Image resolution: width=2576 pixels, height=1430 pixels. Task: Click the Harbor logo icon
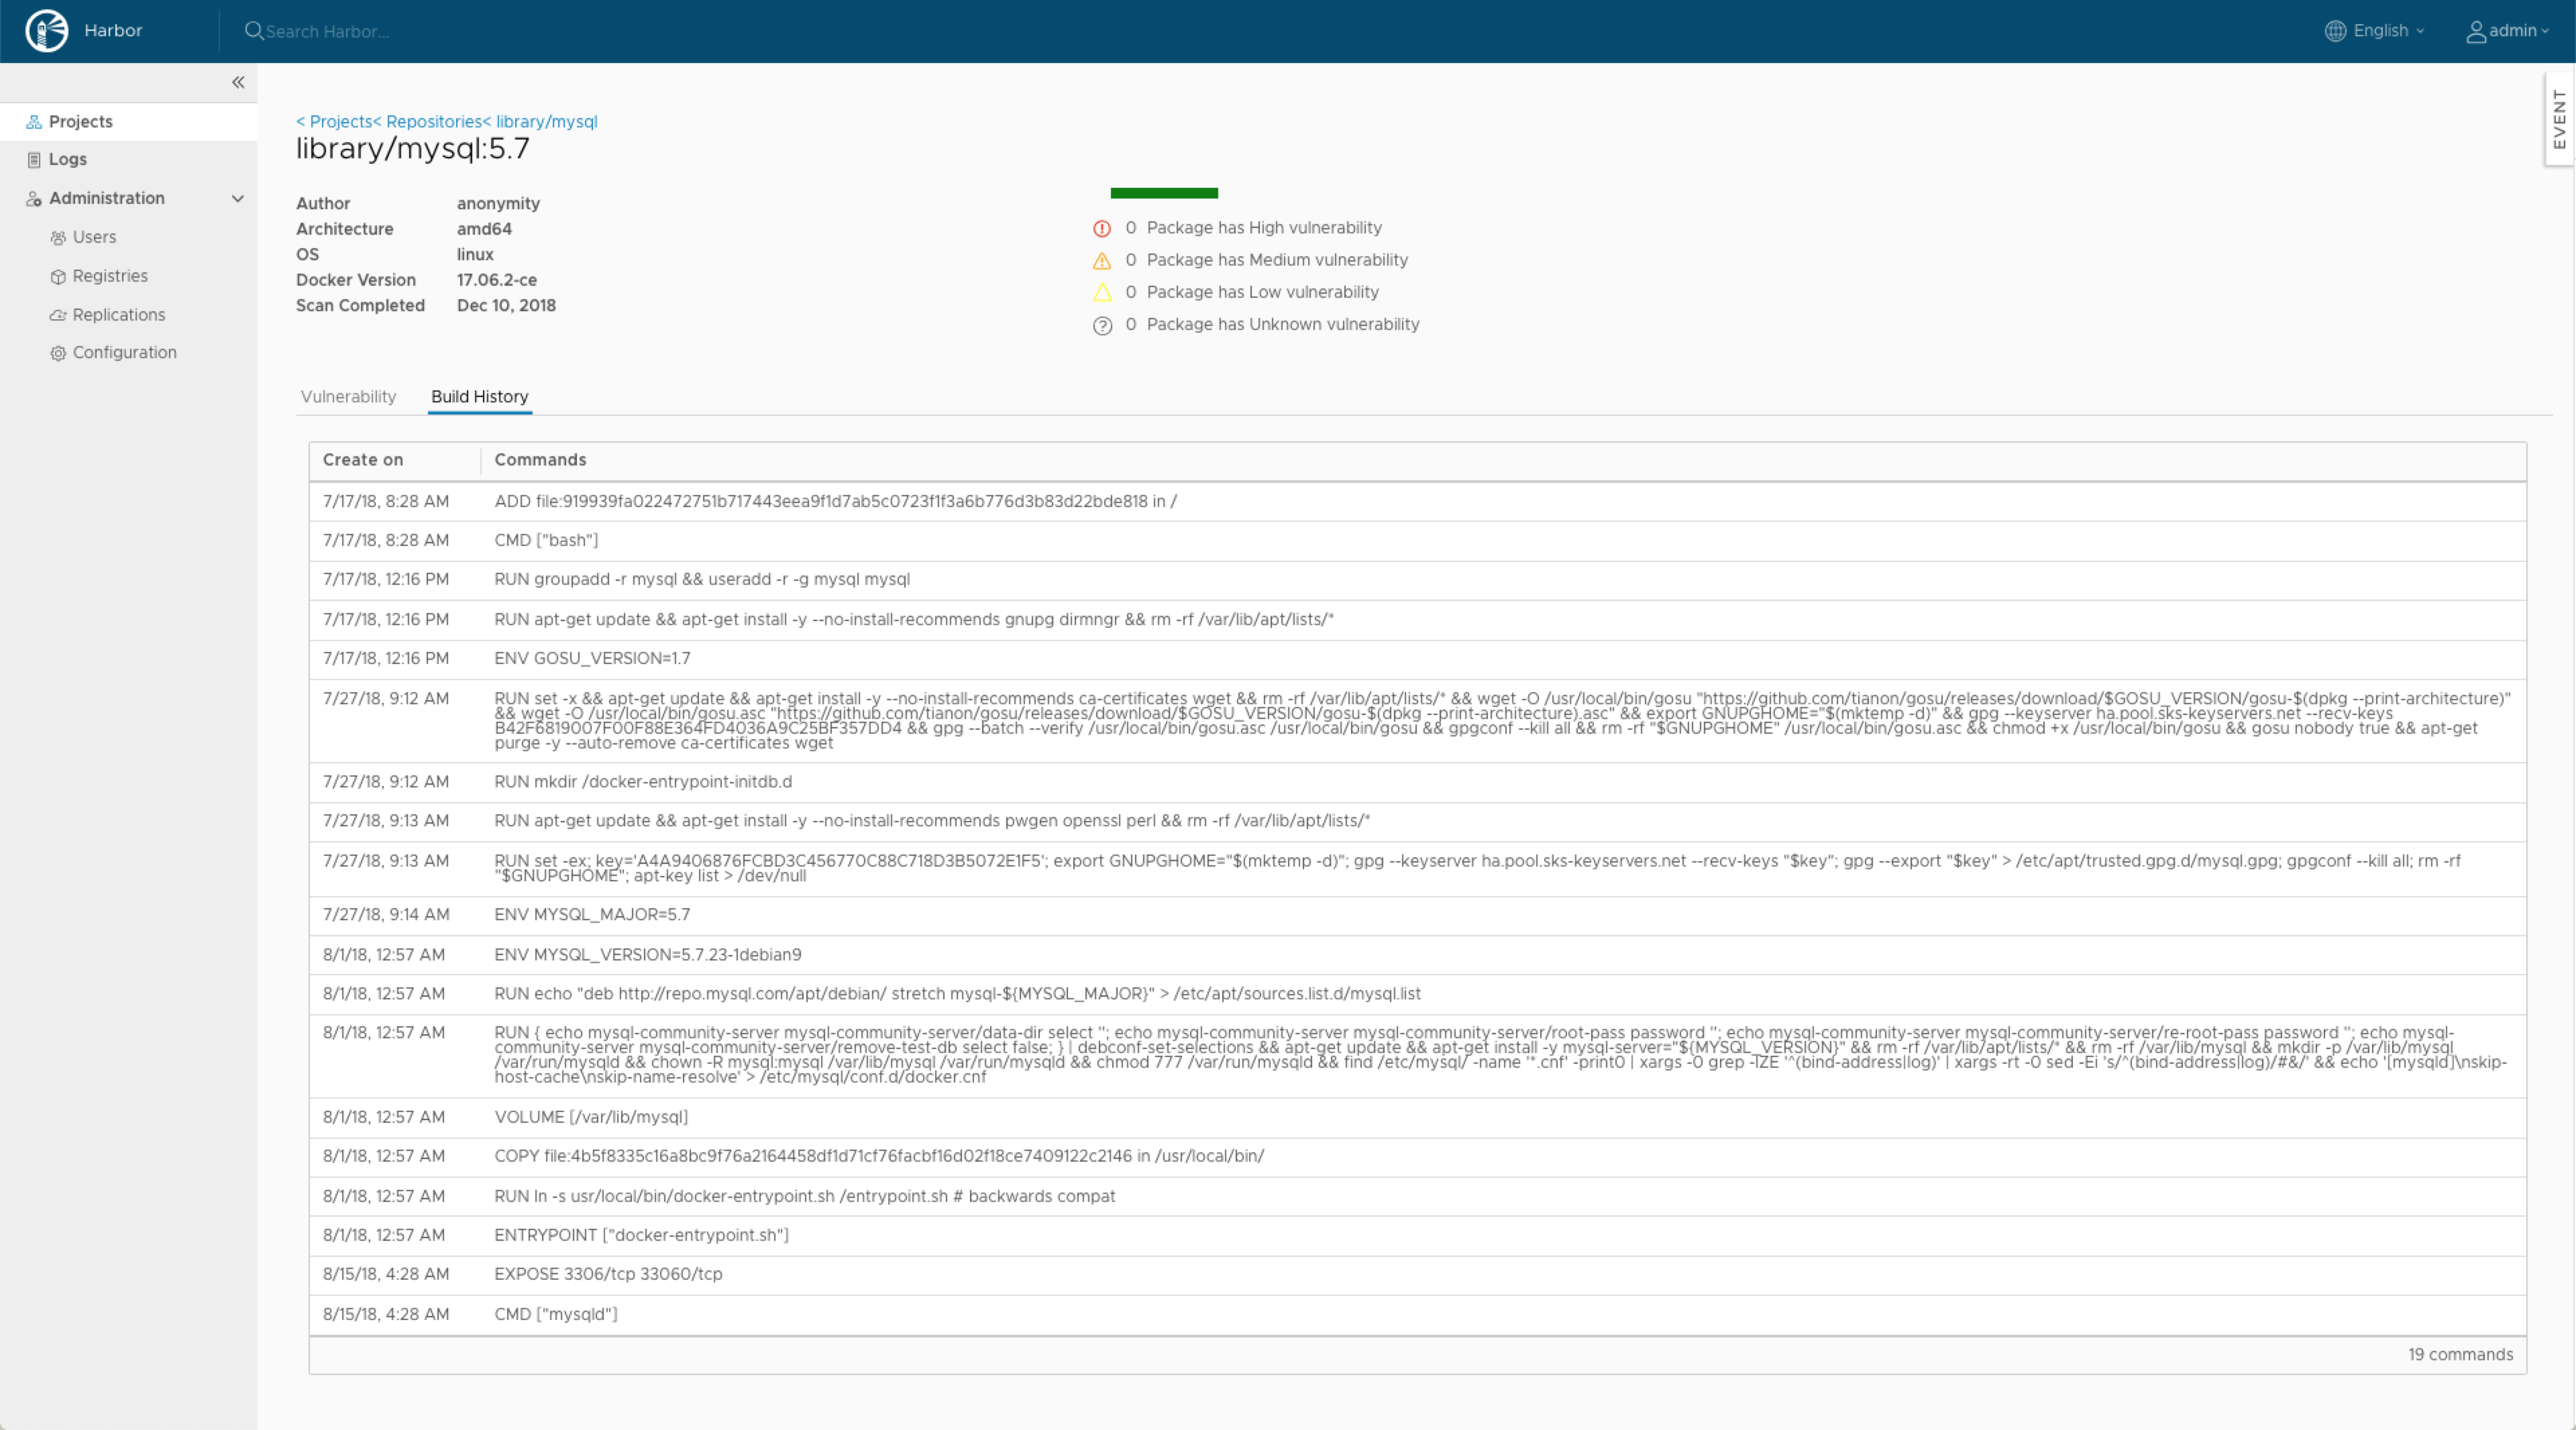pos(46,31)
